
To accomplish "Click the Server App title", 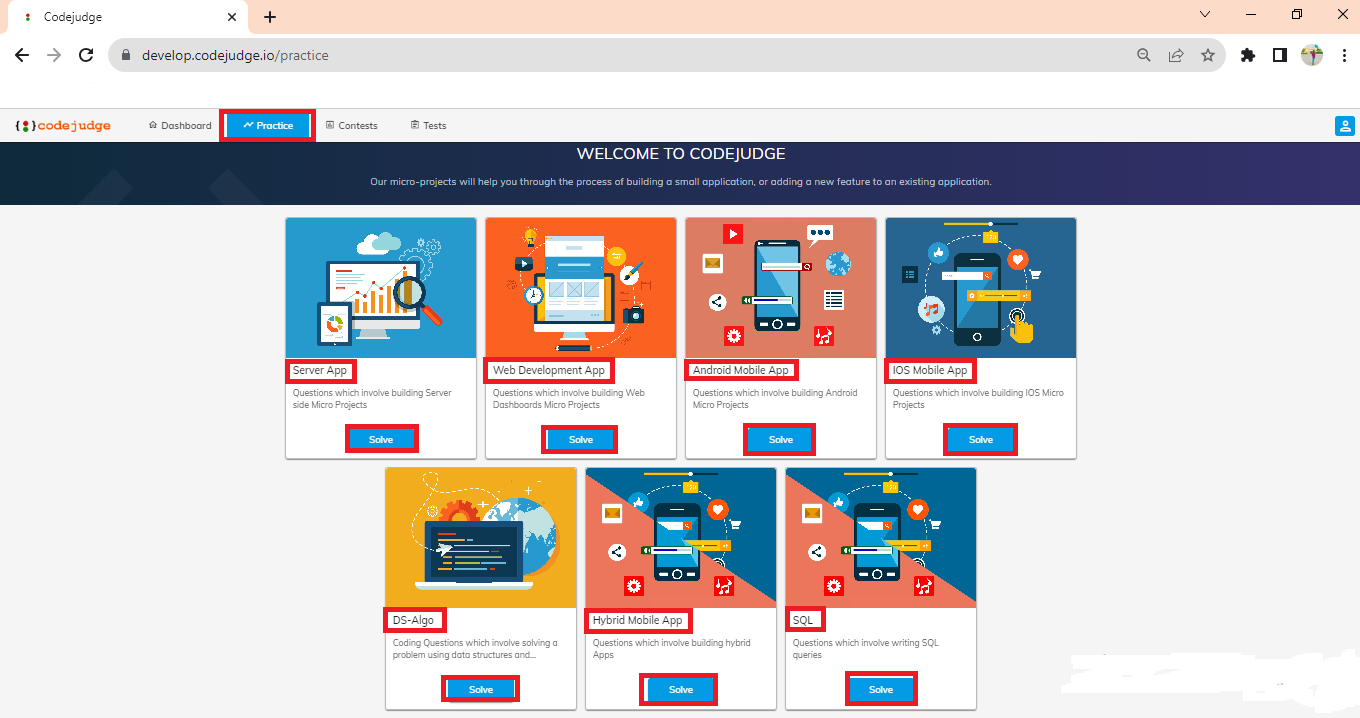I will 320,370.
